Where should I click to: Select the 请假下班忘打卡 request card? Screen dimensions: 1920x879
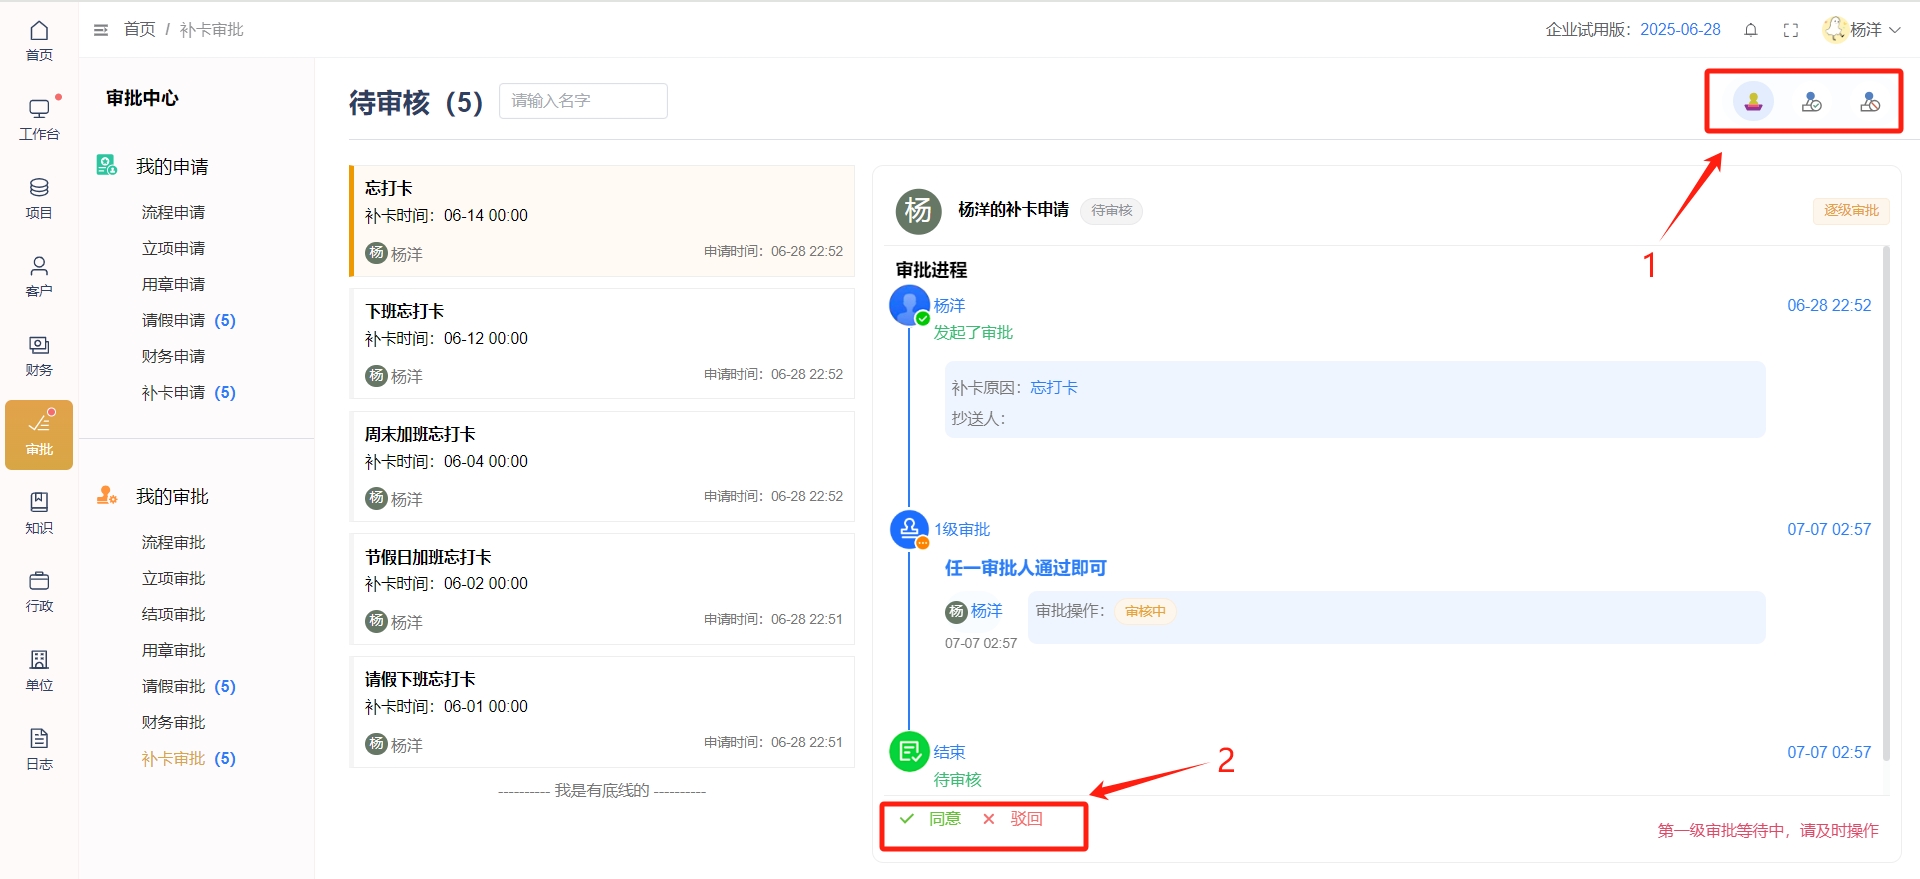click(602, 712)
